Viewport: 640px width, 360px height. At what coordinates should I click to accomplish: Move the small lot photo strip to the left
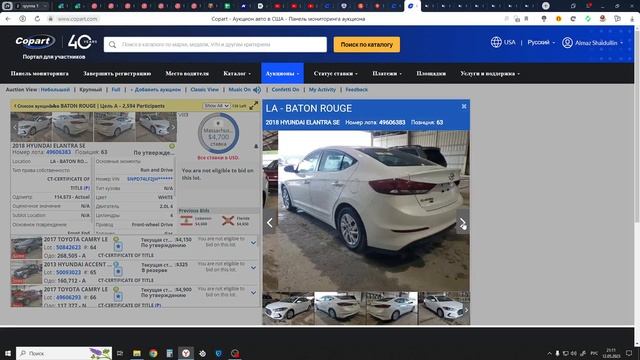tap(15, 127)
